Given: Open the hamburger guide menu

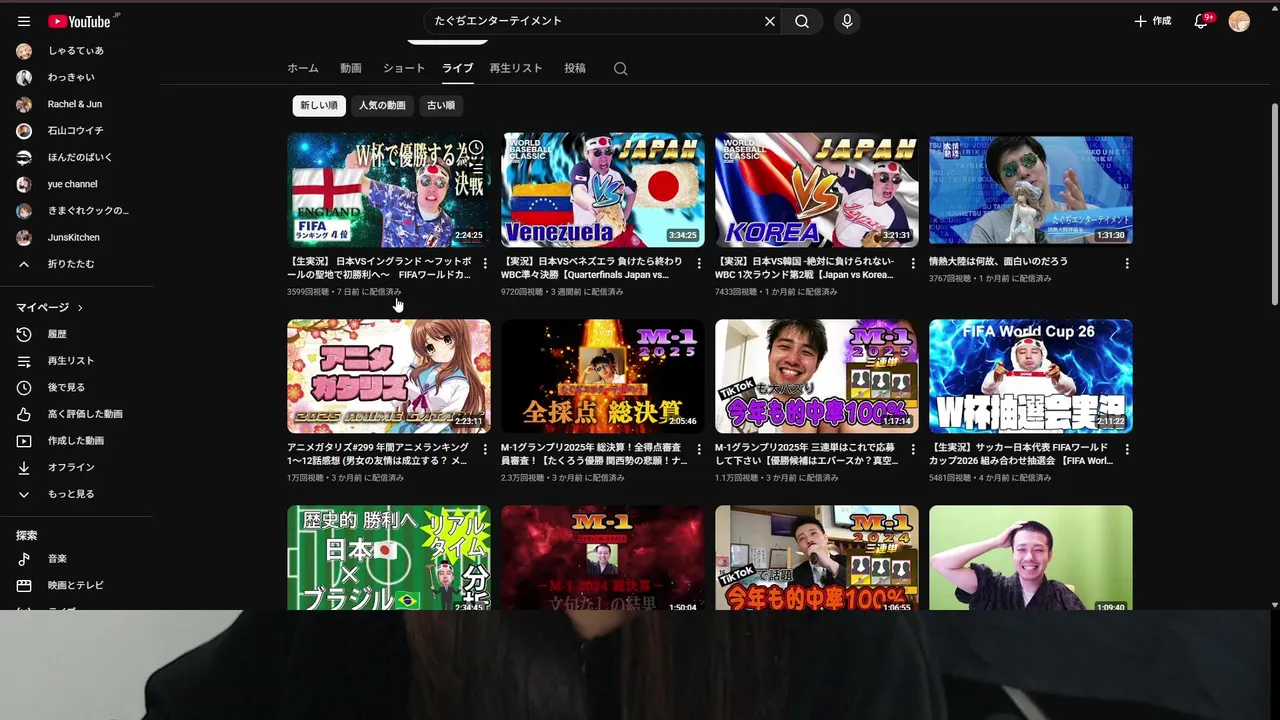Looking at the screenshot, I should coord(24,21).
